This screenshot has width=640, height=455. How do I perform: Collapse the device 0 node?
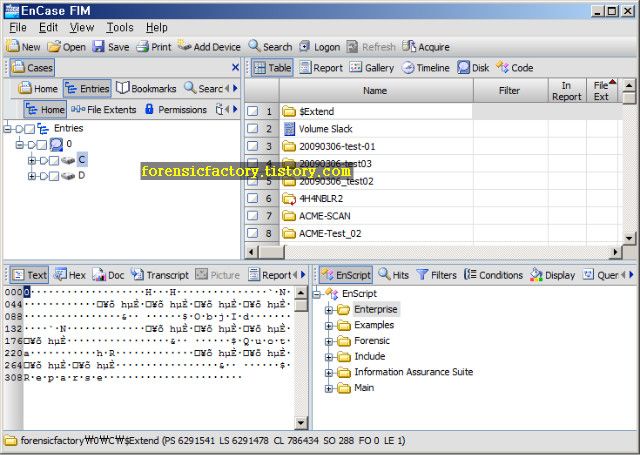[19, 144]
